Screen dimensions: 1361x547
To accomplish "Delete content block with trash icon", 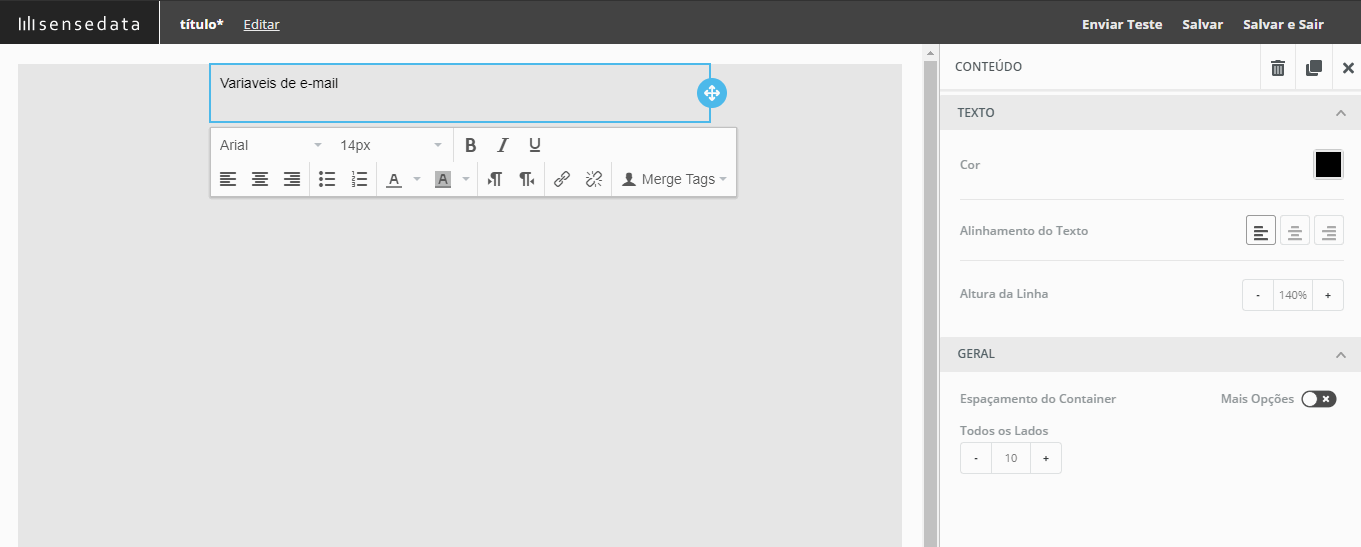I will [x=1278, y=67].
